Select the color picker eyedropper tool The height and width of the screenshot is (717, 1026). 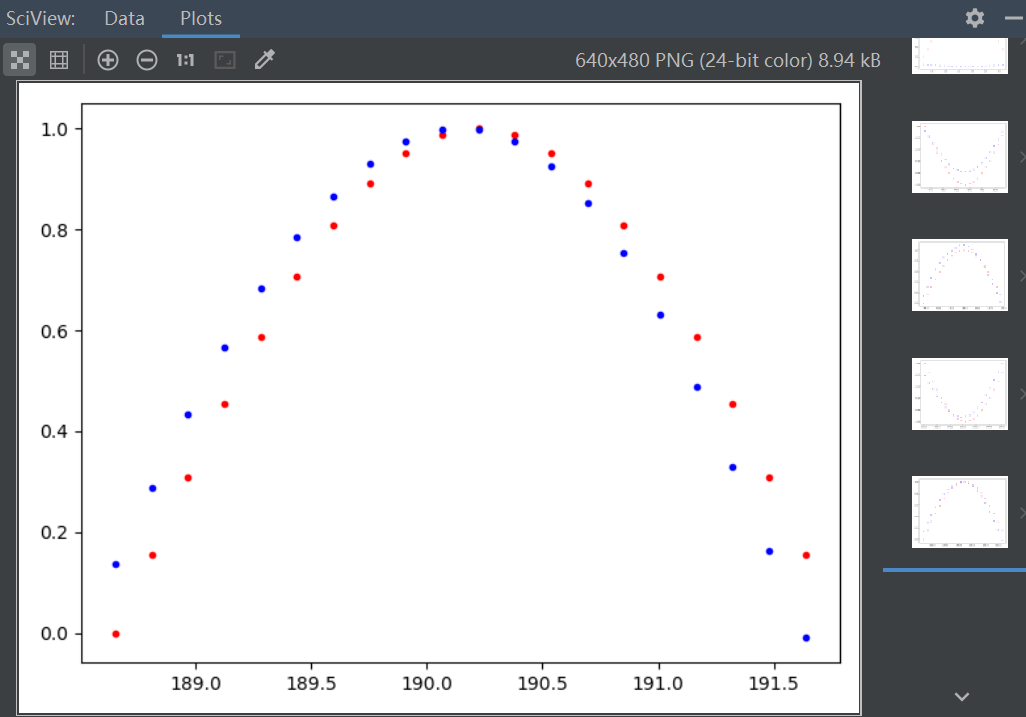(264, 60)
